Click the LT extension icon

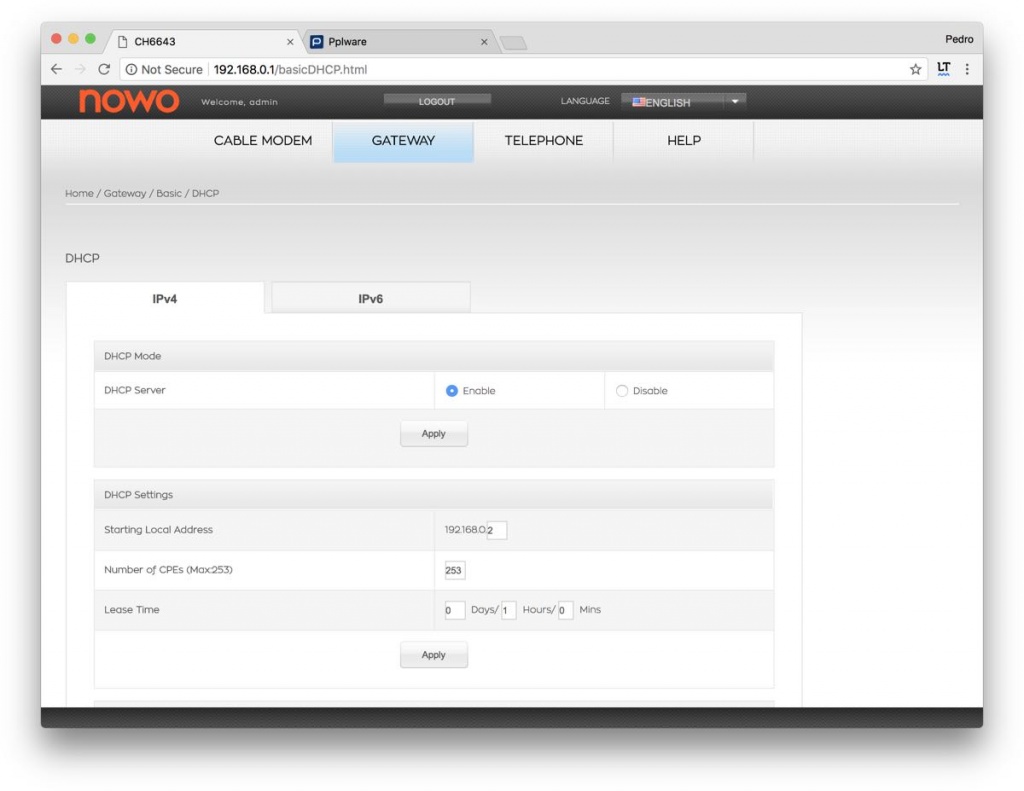941,68
